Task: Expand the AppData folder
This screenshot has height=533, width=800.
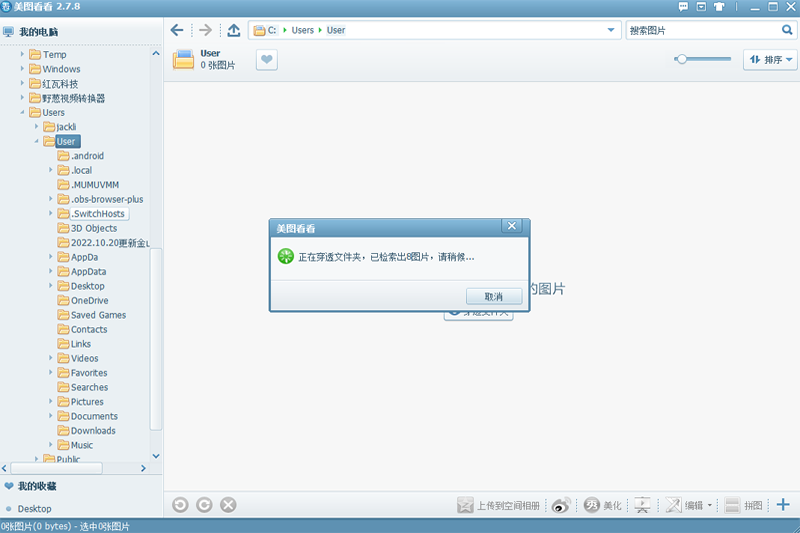Action: pyautogui.click(x=51, y=271)
